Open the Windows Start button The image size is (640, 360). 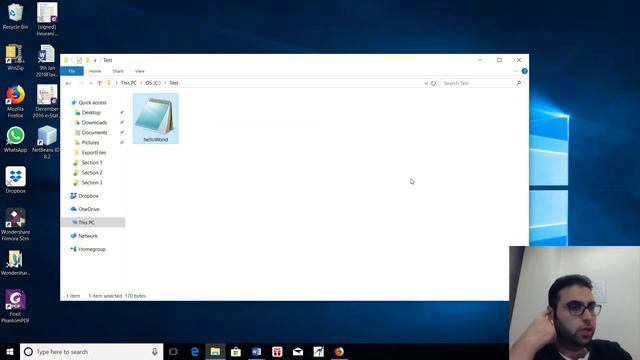10,352
